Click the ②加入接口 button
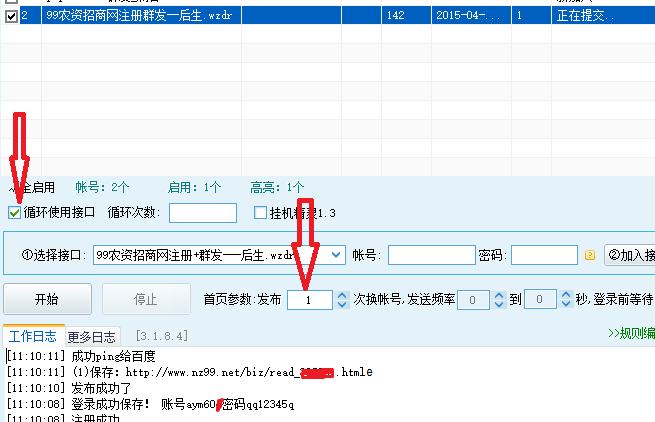655x422 pixels. [630, 255]
